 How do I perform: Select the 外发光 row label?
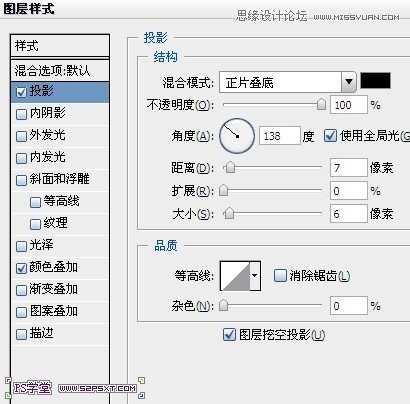47,135
